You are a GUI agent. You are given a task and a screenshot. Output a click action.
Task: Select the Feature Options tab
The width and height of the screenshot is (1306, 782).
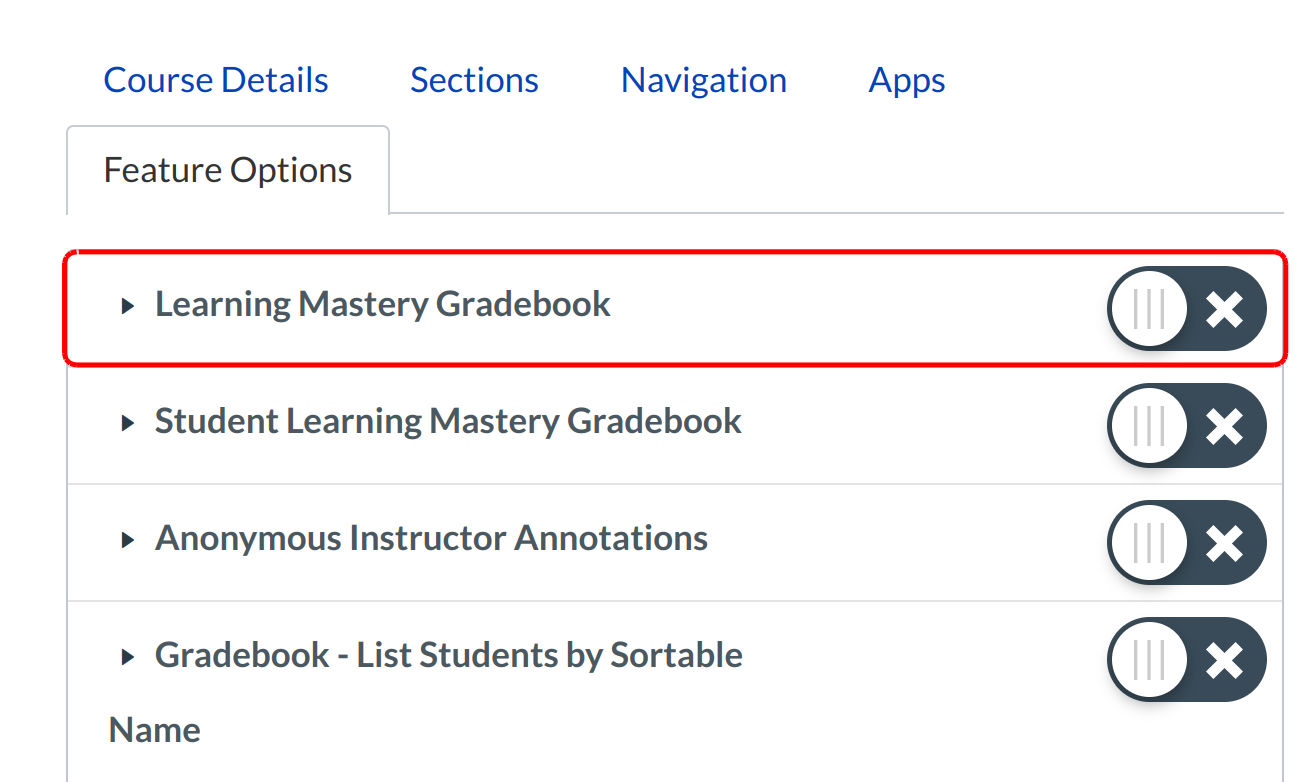(x=228, y=170)
